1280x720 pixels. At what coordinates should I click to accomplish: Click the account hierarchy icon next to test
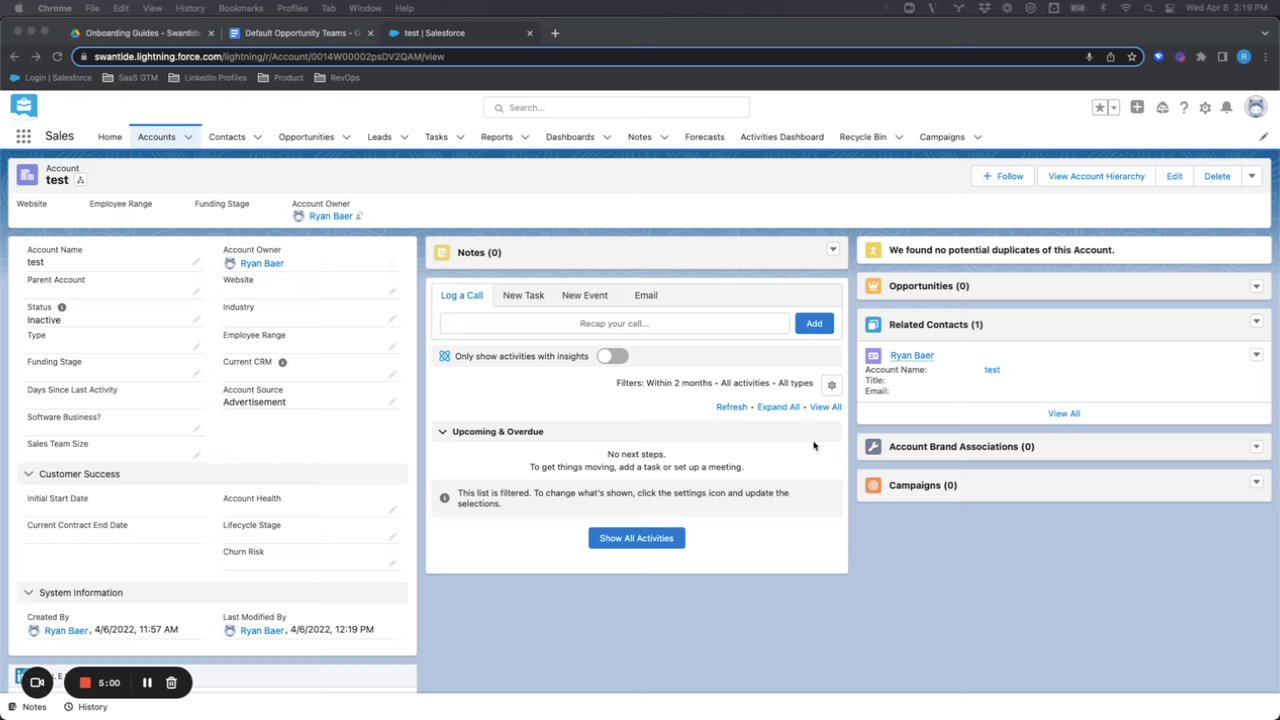click(80, 180)
